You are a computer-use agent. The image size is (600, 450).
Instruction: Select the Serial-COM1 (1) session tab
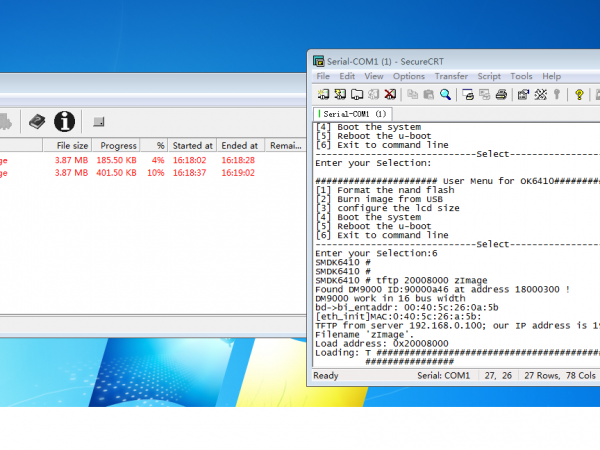[352, 114]
